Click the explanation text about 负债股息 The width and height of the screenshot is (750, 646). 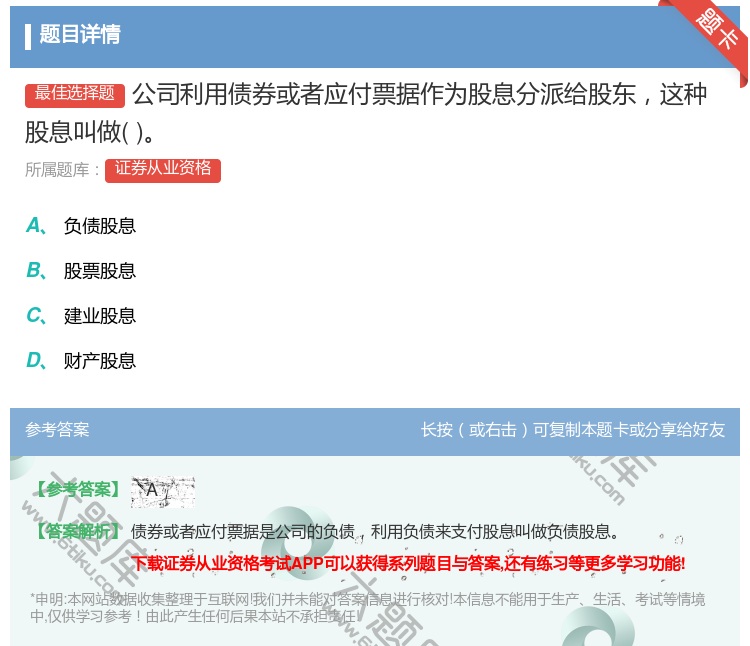tap(375, 531)
